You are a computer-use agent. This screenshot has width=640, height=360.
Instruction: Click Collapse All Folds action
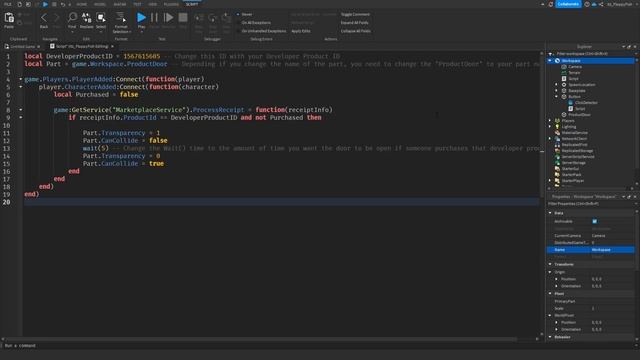pos(356,31)
